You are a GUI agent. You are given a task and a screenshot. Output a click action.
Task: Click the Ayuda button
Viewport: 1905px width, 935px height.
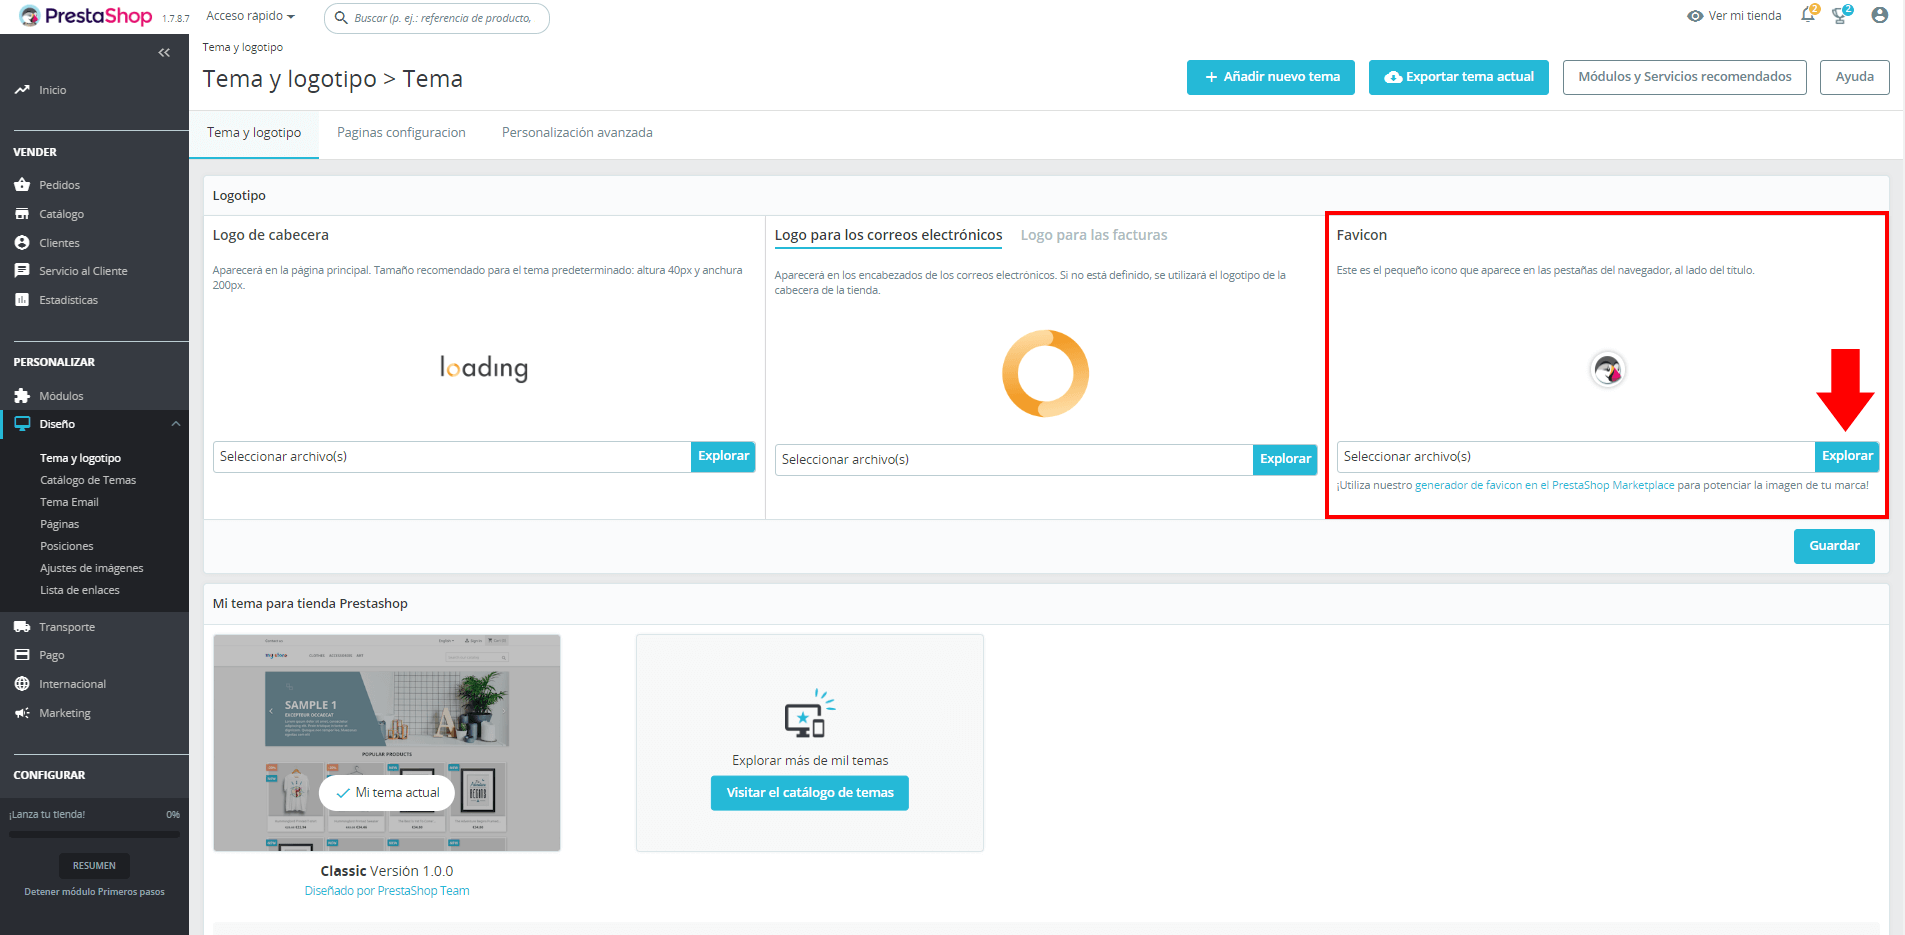(1855, 77)
